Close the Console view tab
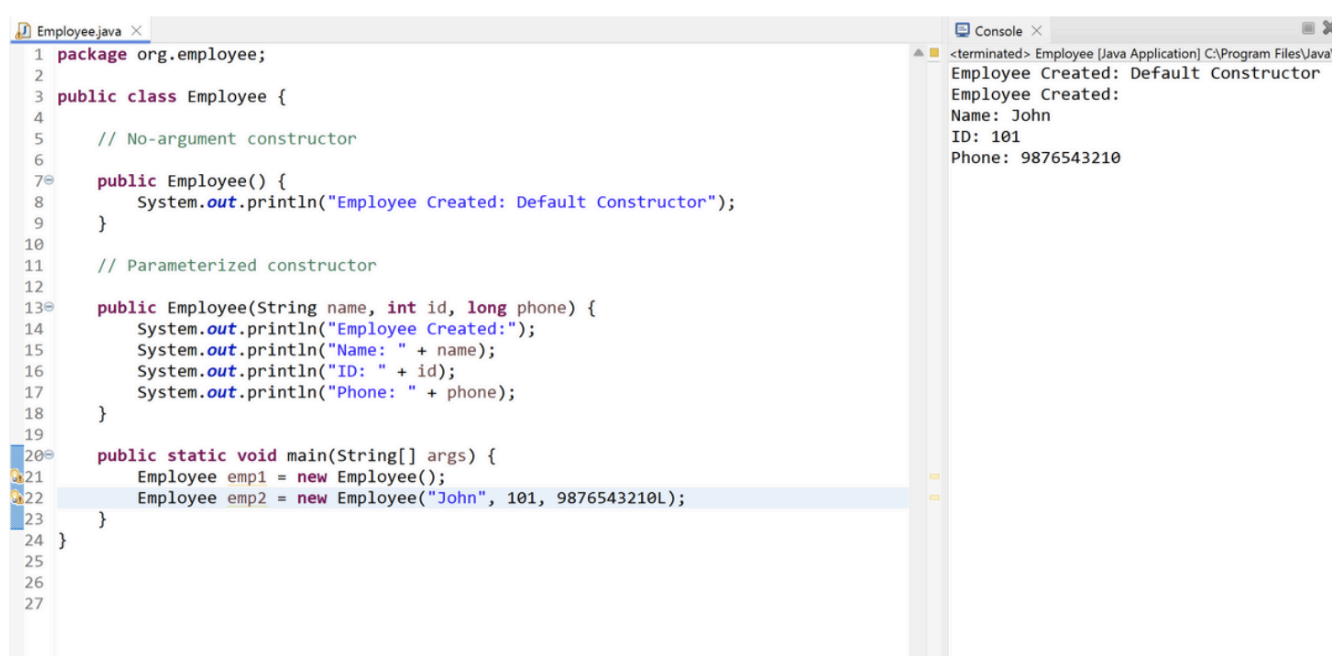Image resolution: width=1342 pixels, height=656 pixels. [x=1037, y=31]
